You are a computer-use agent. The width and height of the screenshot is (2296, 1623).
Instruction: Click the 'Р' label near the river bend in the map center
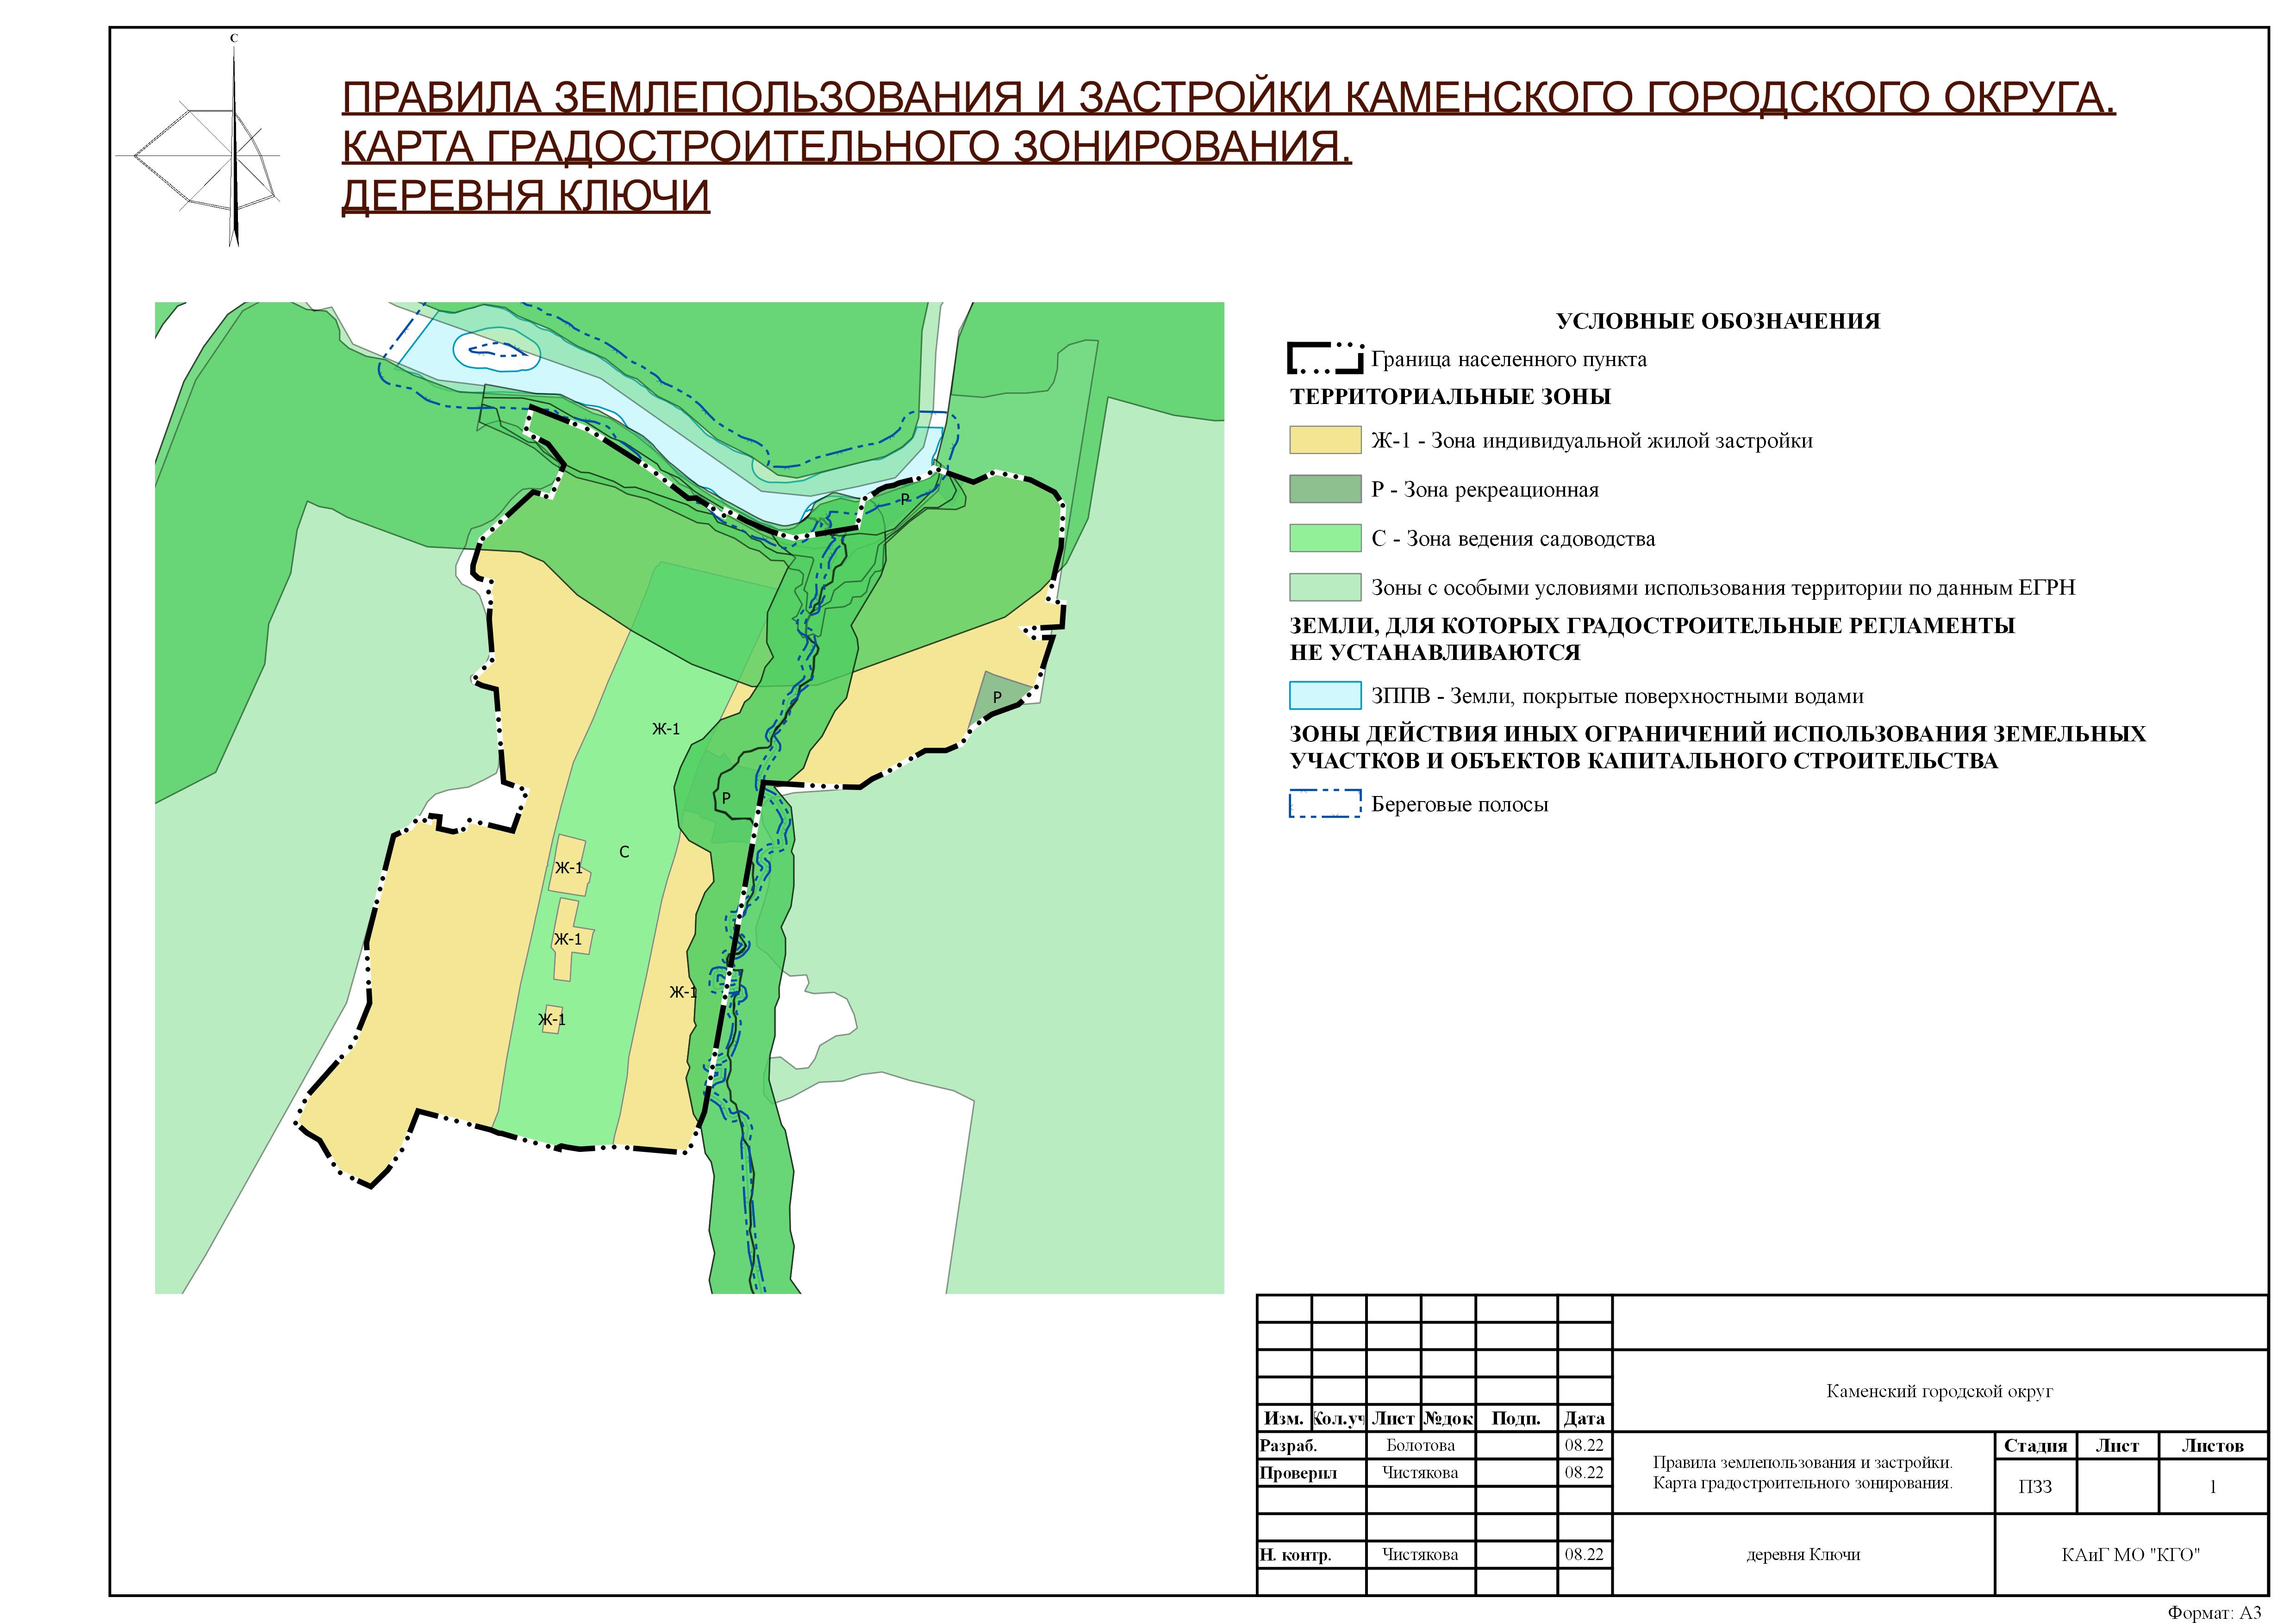pos(726,798)
